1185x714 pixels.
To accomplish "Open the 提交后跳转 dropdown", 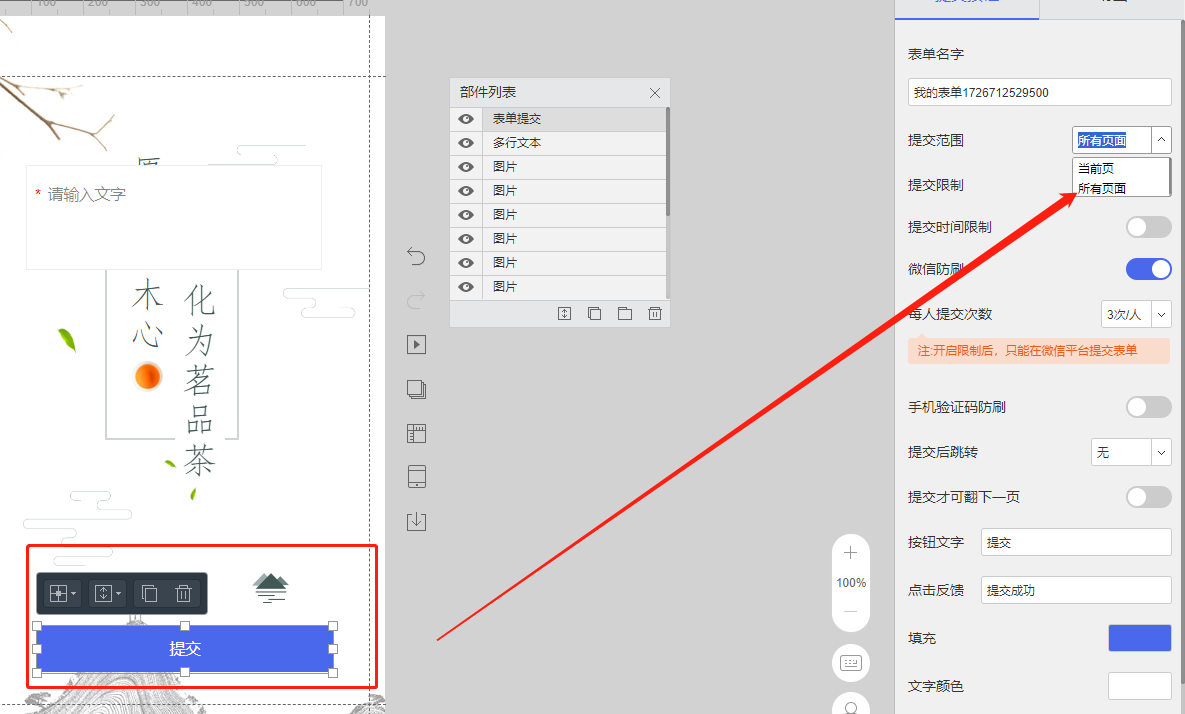I will 1131,453.
